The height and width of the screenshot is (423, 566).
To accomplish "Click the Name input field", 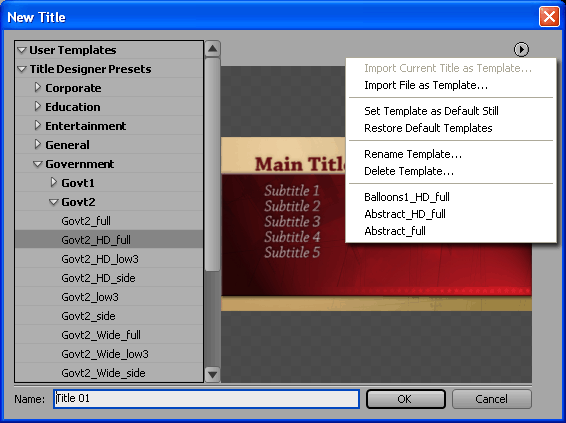I will (206, 399).
